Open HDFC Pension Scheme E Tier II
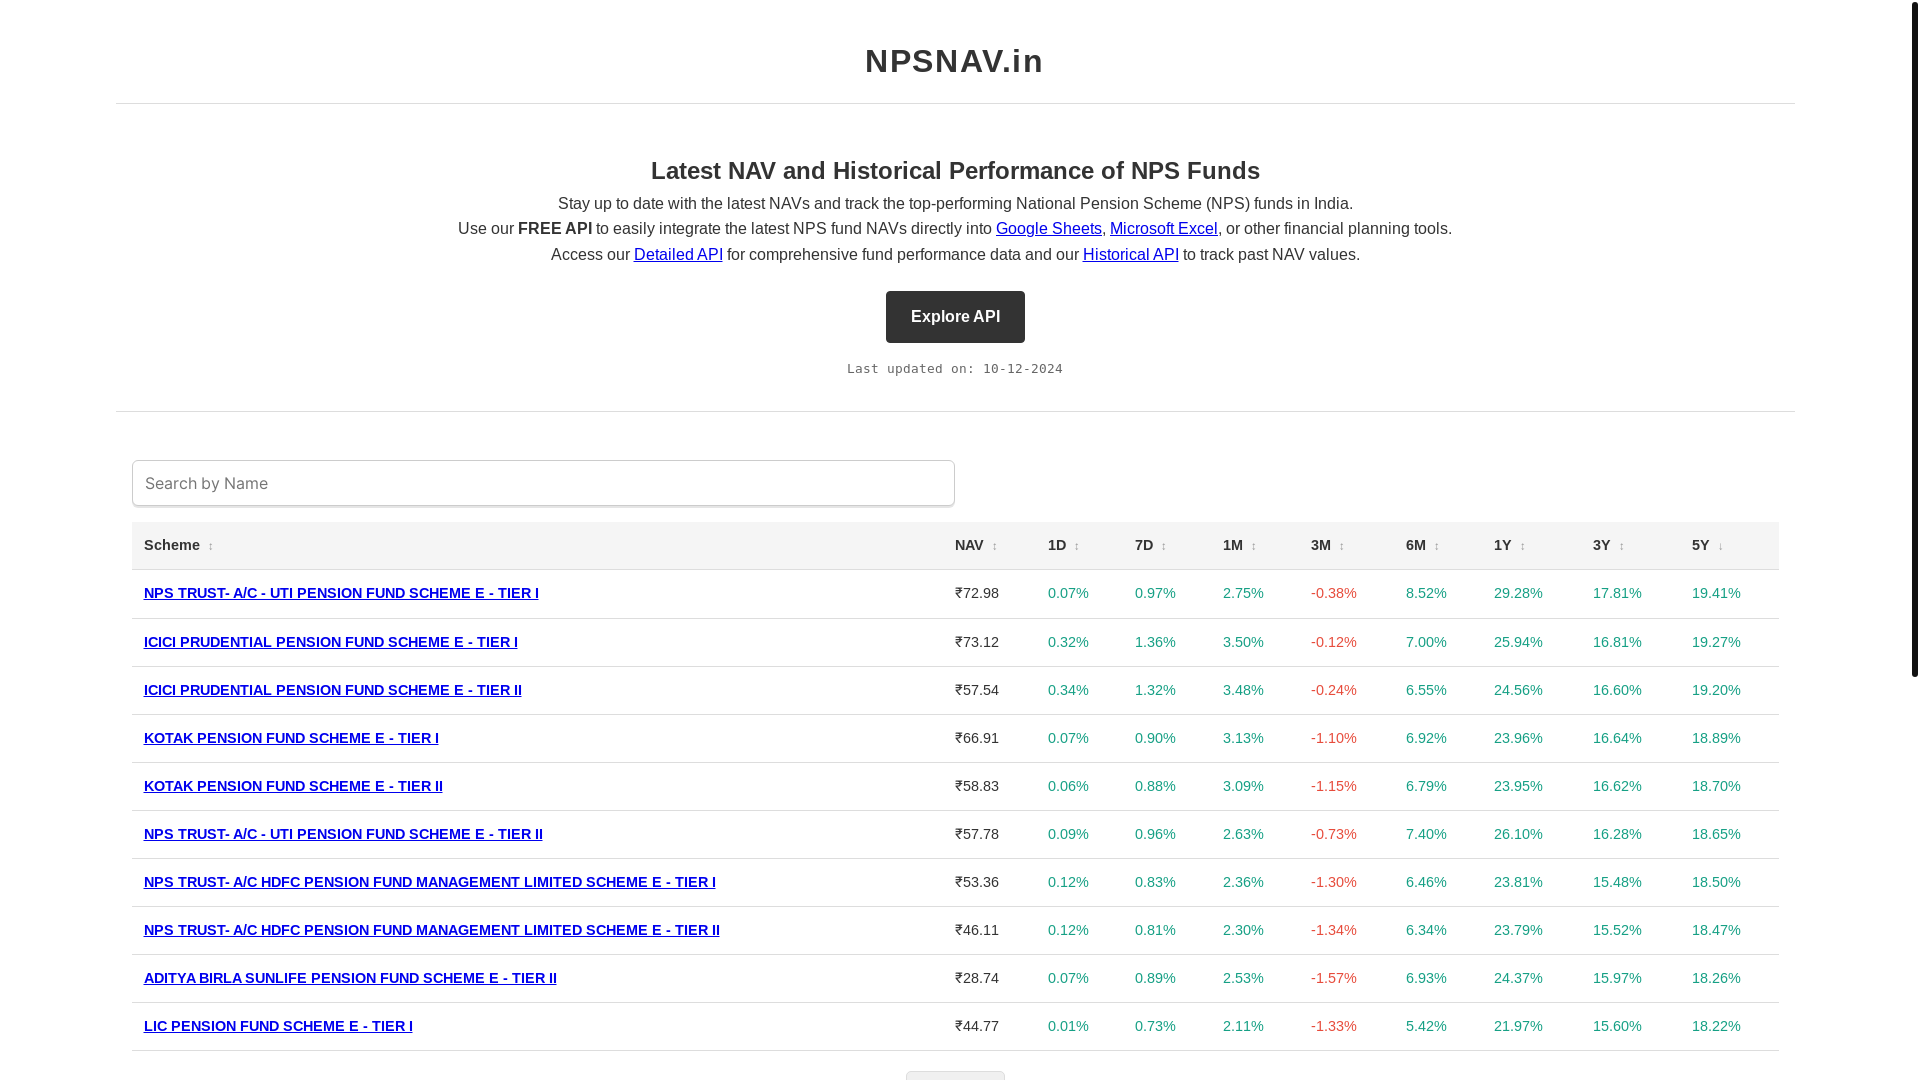The width and height of the screenshot is (1920, 1080). (431, 930)
